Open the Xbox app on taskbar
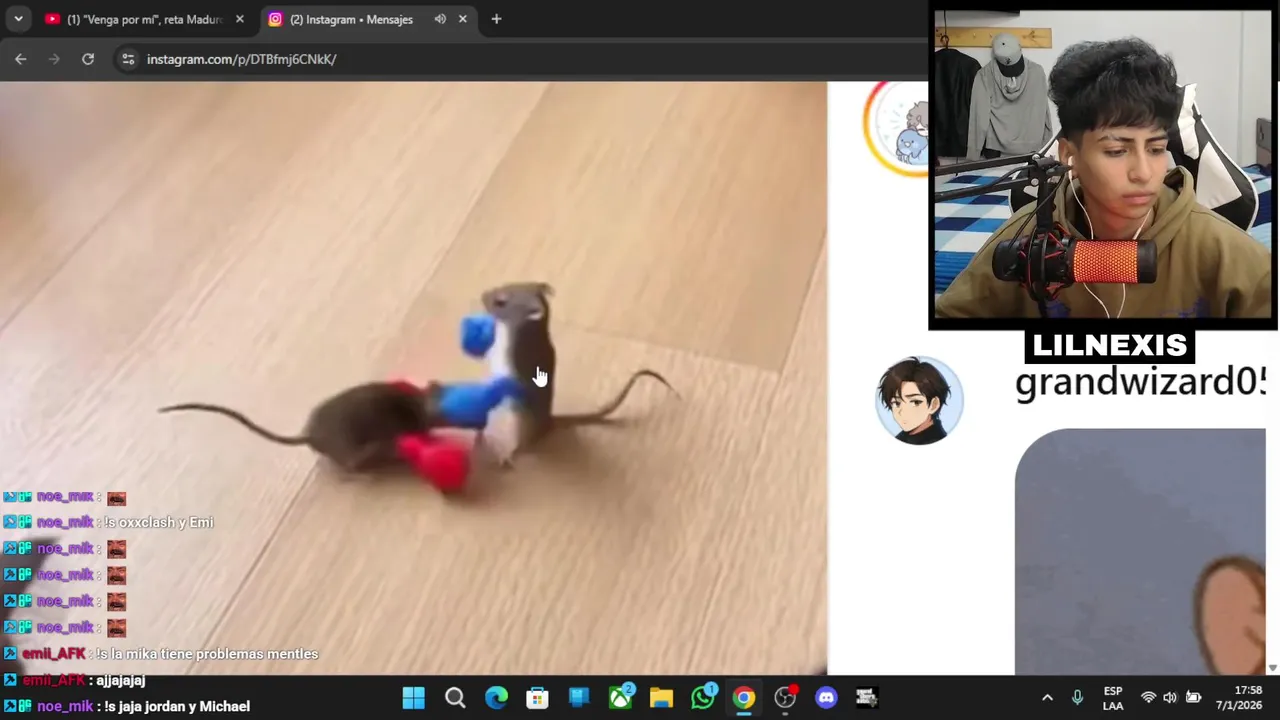1280x720 pixels. point(620,697)
